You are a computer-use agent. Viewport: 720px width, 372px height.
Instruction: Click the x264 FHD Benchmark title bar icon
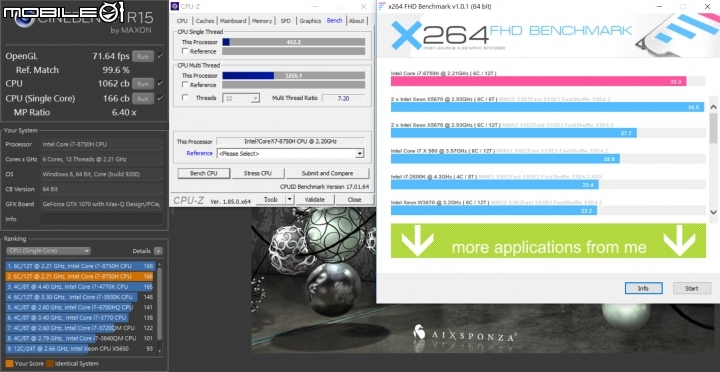(x=382, y=6)
